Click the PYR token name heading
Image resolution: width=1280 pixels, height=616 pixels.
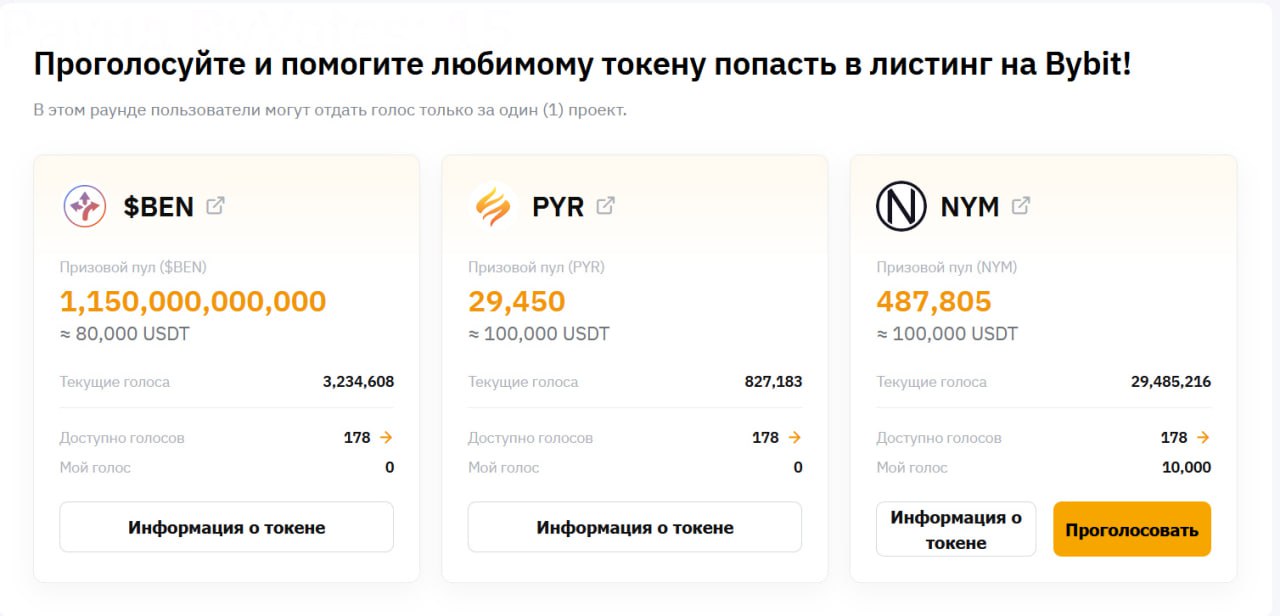[558, 207]
